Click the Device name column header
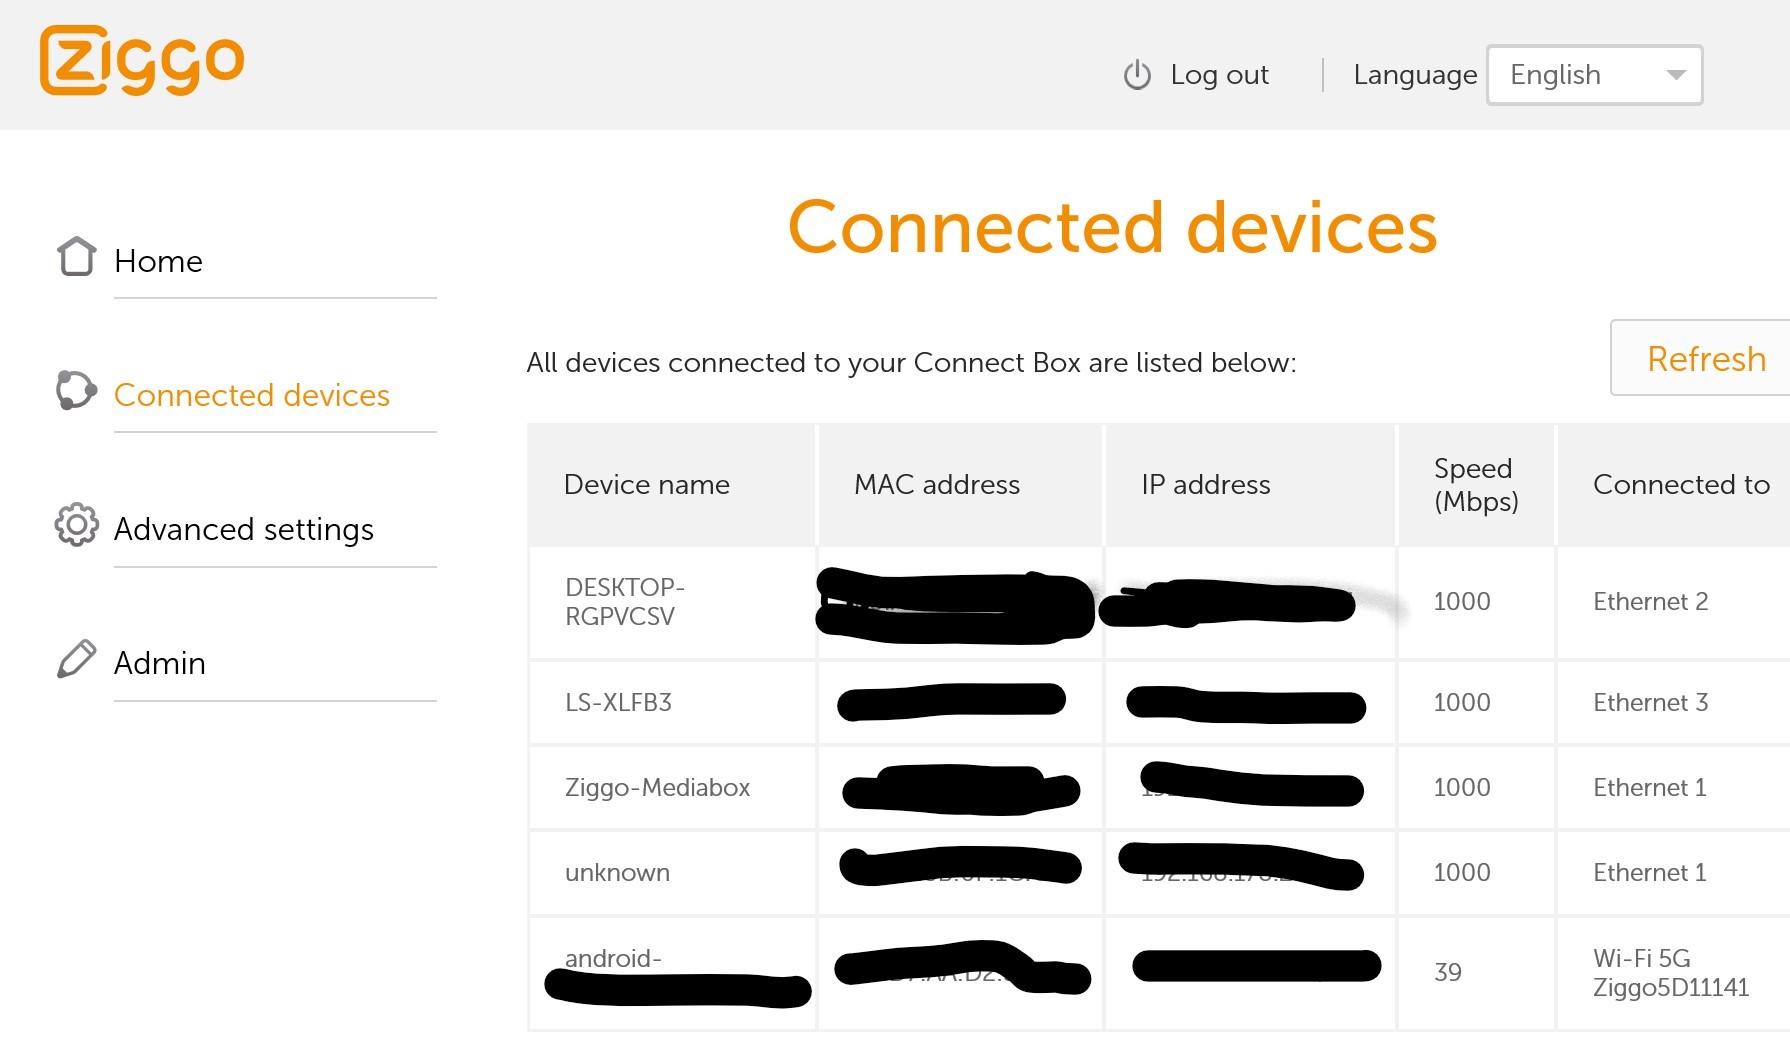1790x1058 pixels. pos(646,485)
